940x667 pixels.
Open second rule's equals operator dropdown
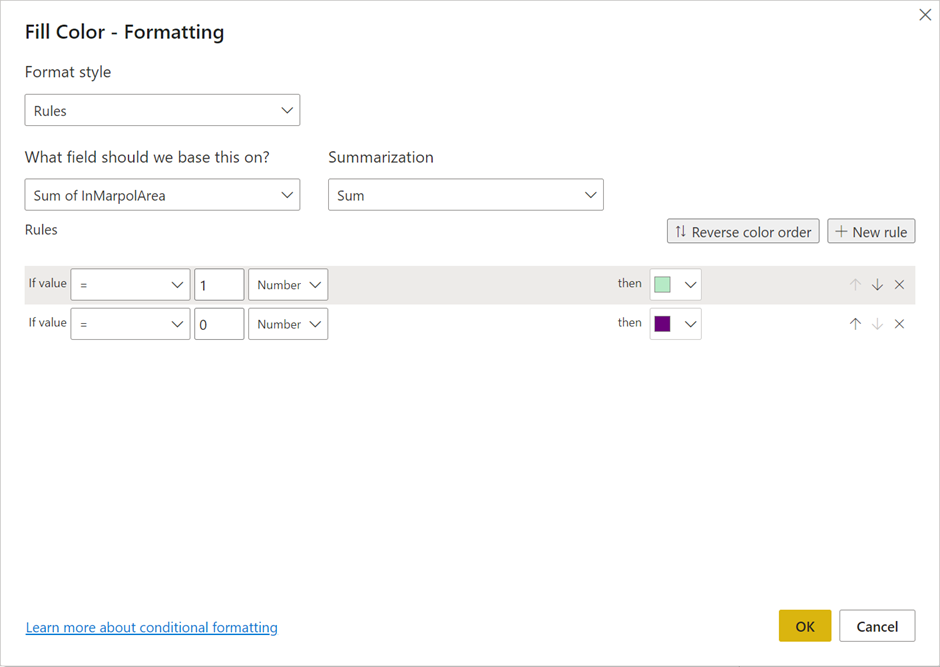pyautogui.click(x=130, y=324)
